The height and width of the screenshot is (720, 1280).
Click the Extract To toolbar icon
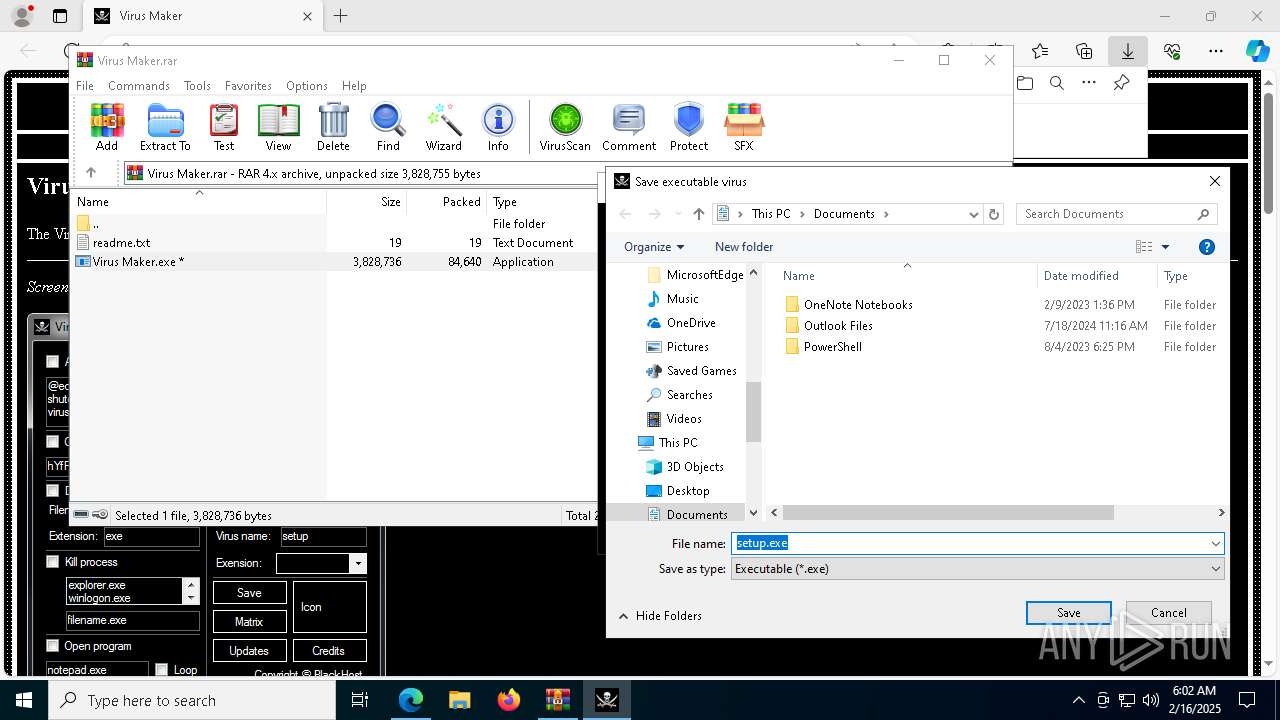click(165, 127)
